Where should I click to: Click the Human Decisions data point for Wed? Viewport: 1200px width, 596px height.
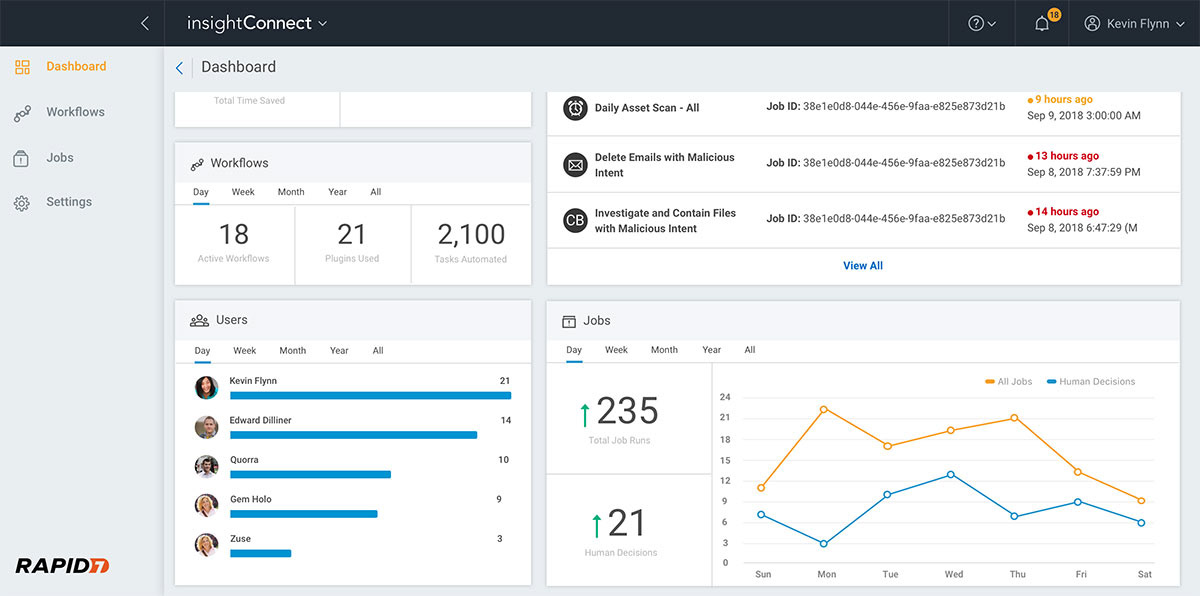(x=950, y=474)
